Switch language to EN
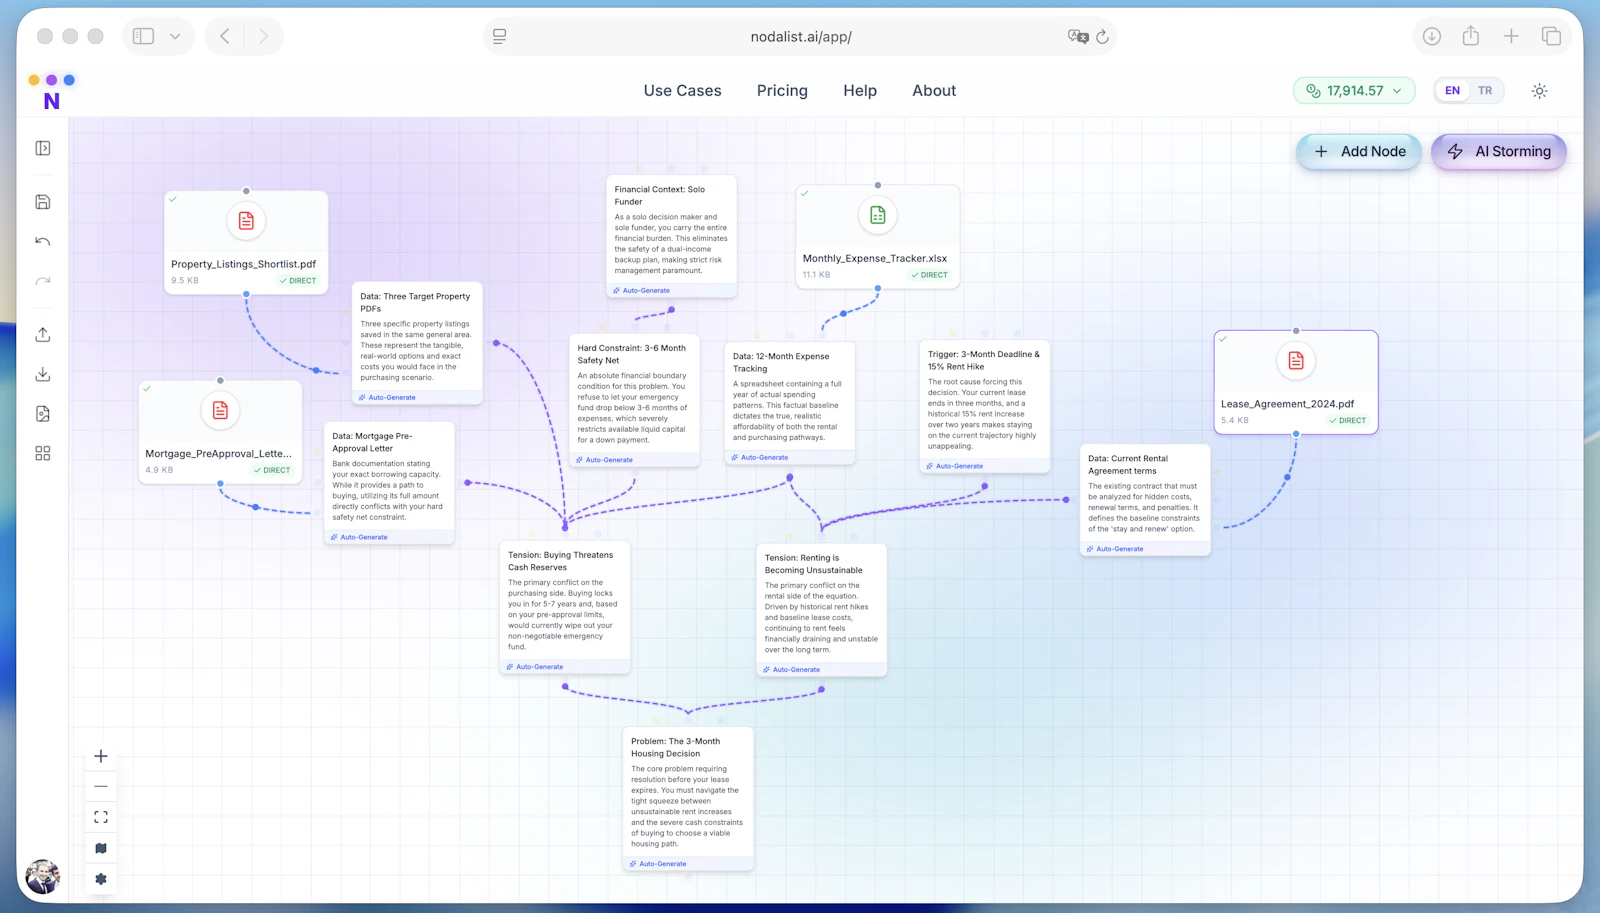Screen dimensions: 1600x913 click(x=1452, y=91)
